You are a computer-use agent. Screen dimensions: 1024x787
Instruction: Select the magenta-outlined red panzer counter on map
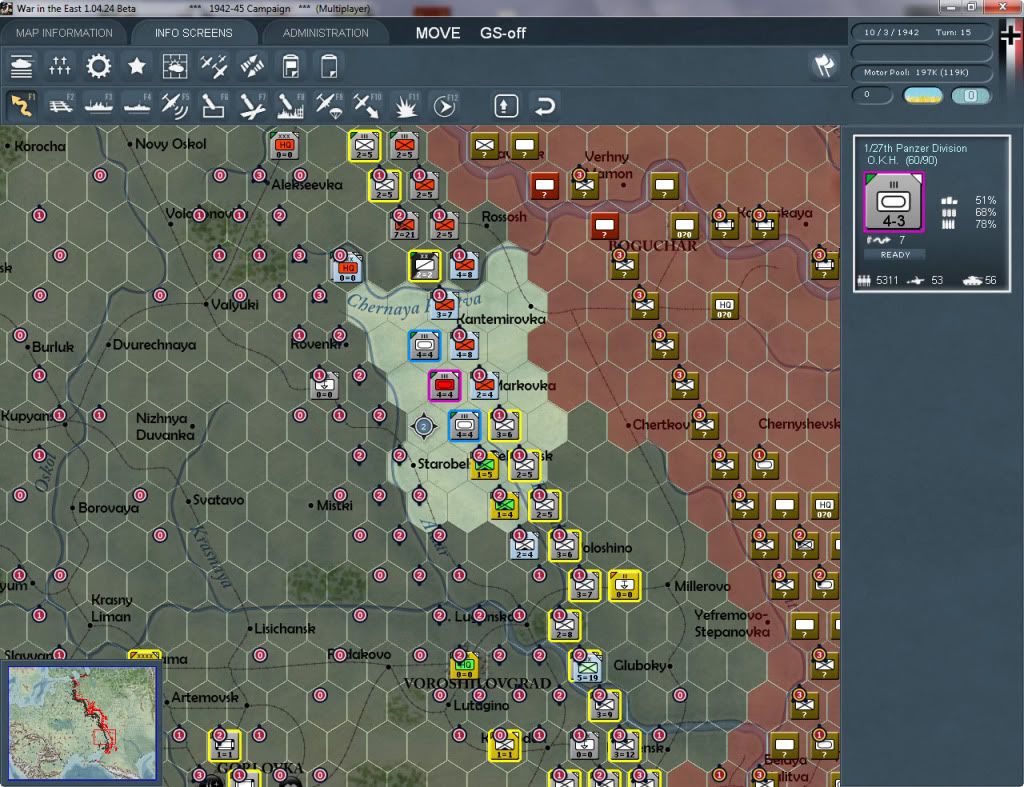[x=445, y=386]
